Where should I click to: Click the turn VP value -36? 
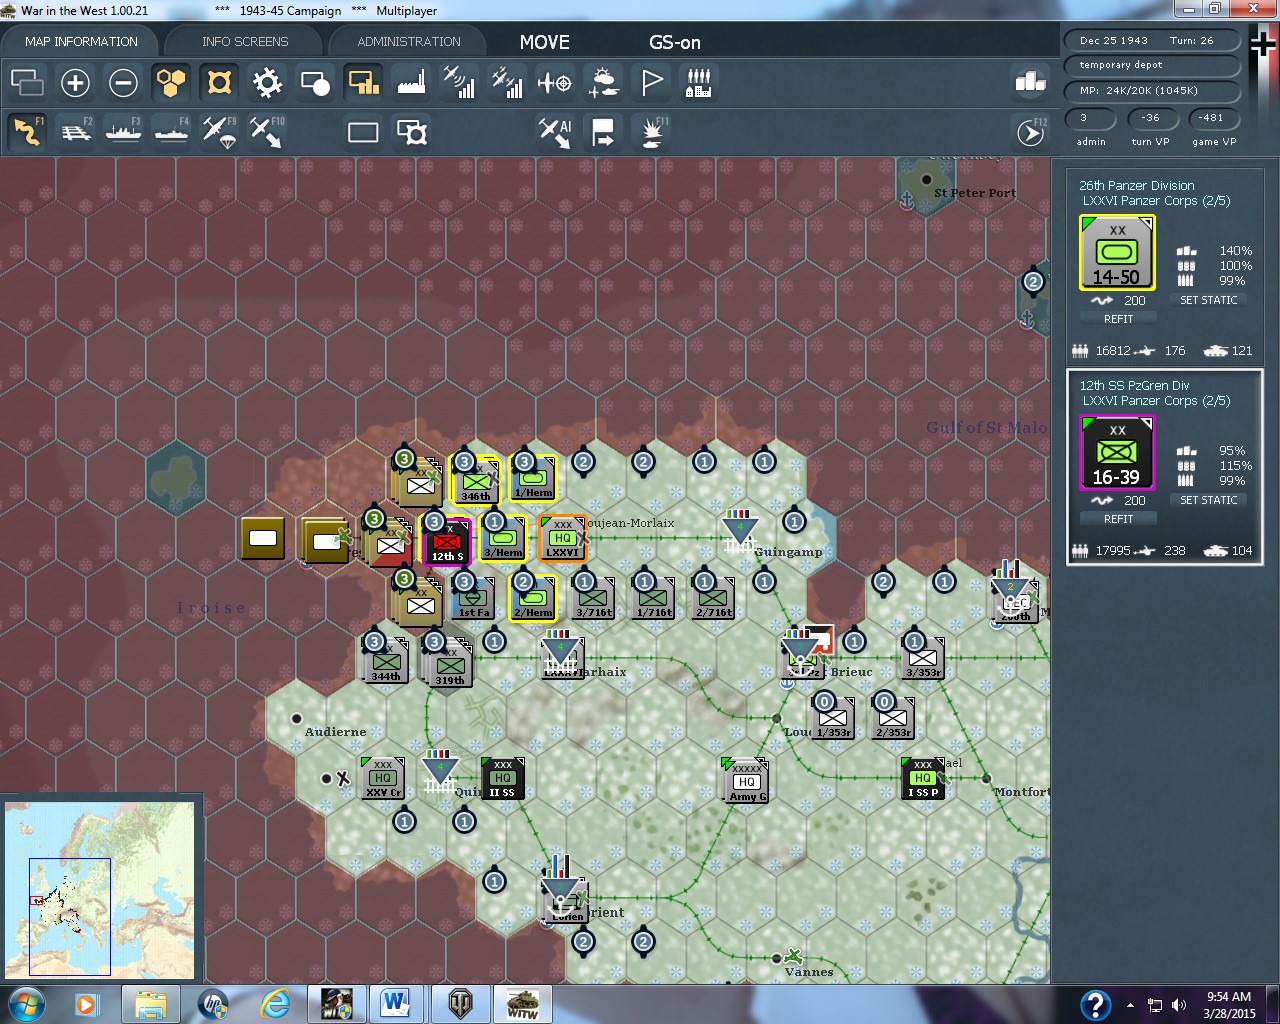point(1150,118)
